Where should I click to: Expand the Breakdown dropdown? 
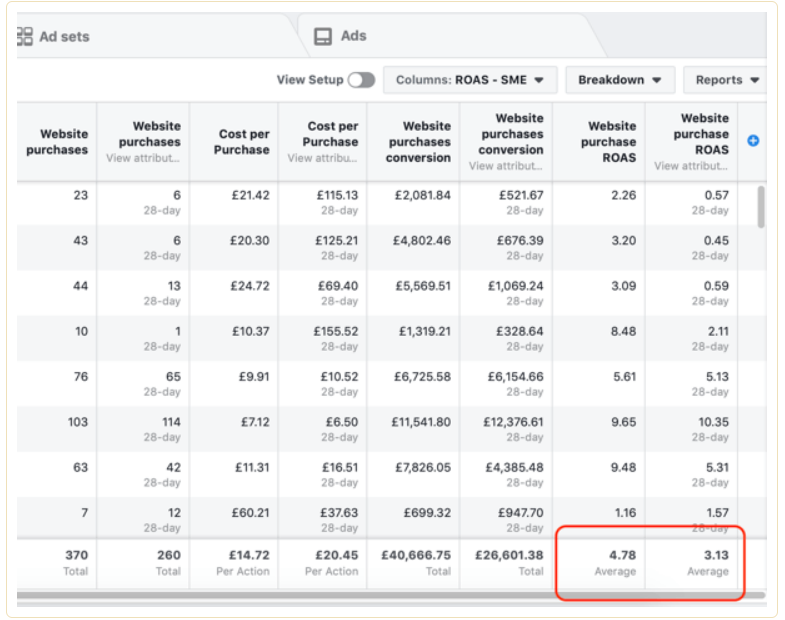pos(620,80)
